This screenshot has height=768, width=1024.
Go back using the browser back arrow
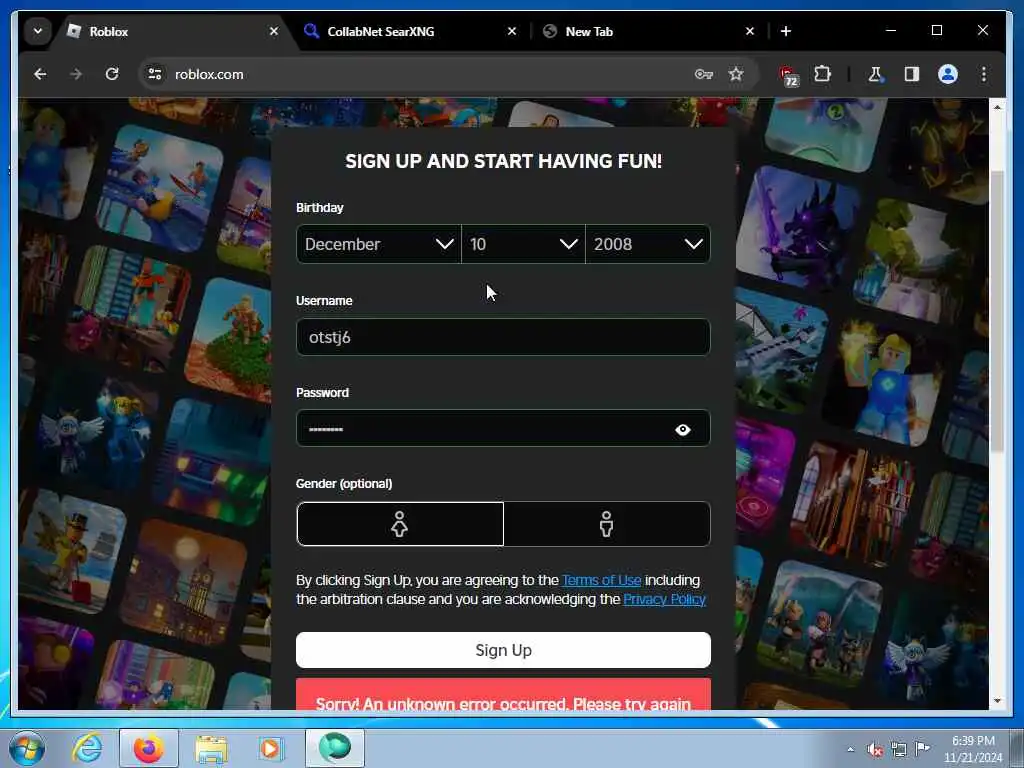click(40, 74)
